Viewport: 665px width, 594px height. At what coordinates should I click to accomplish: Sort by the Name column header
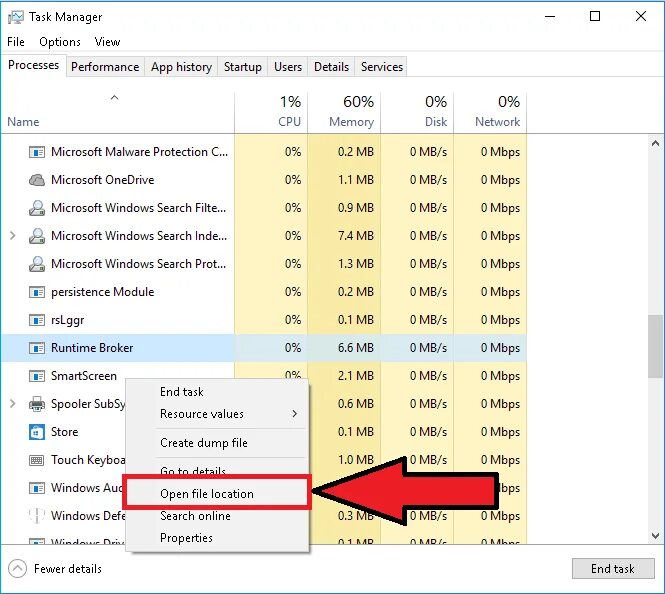(117, 112)
